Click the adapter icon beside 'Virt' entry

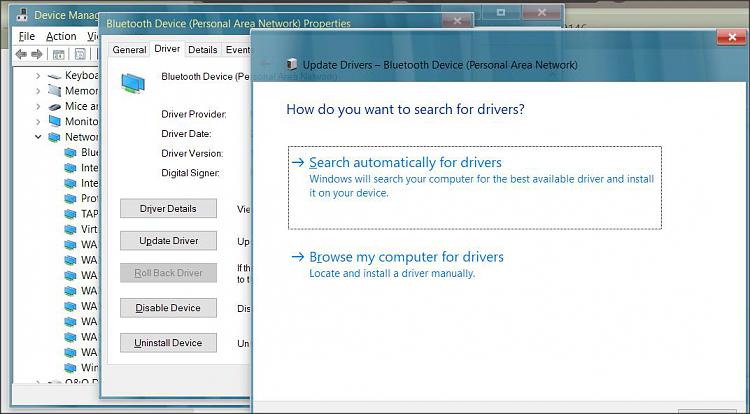coord(70,229)
